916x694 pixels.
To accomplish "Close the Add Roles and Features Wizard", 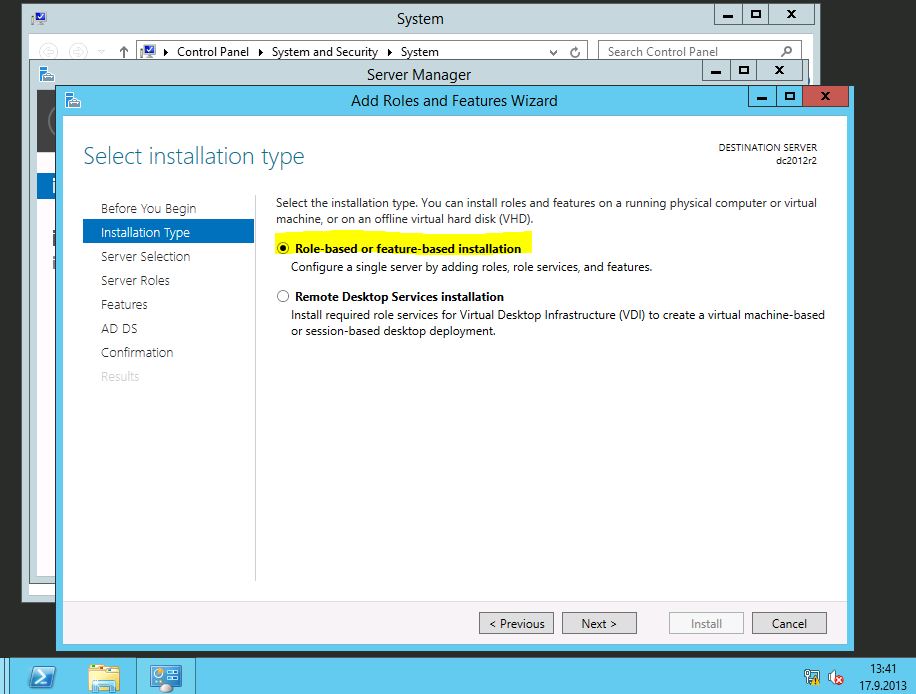I will pyautogui.click(x=825, y=96).
